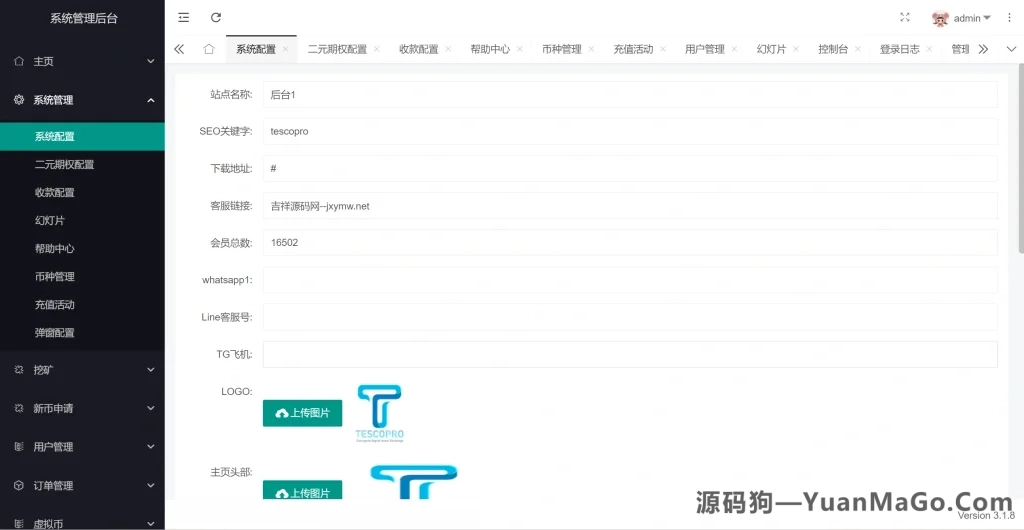The image size is (1024, 530).
Task: Close the 币种管理 tab
Action: point(591,49)
